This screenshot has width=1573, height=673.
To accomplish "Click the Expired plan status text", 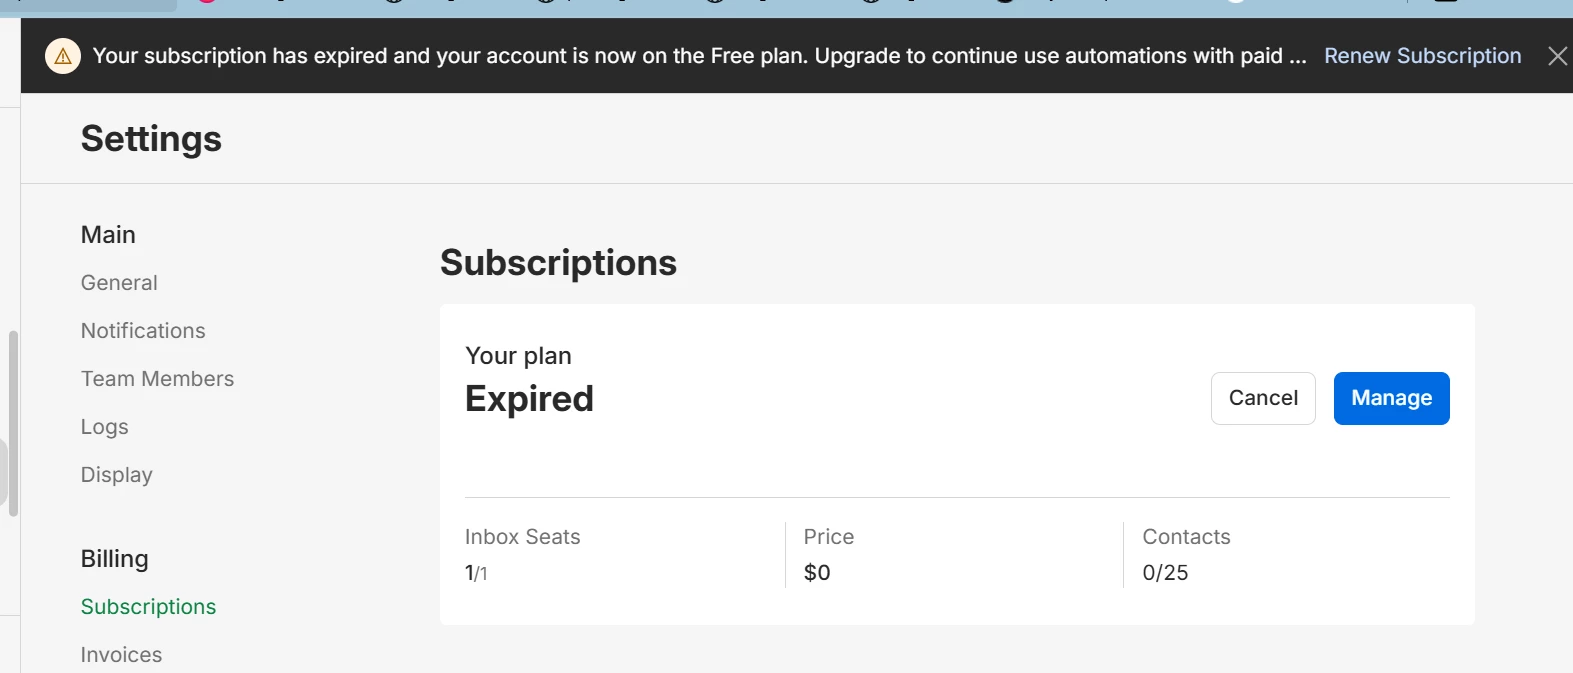I will coord(529,399).
